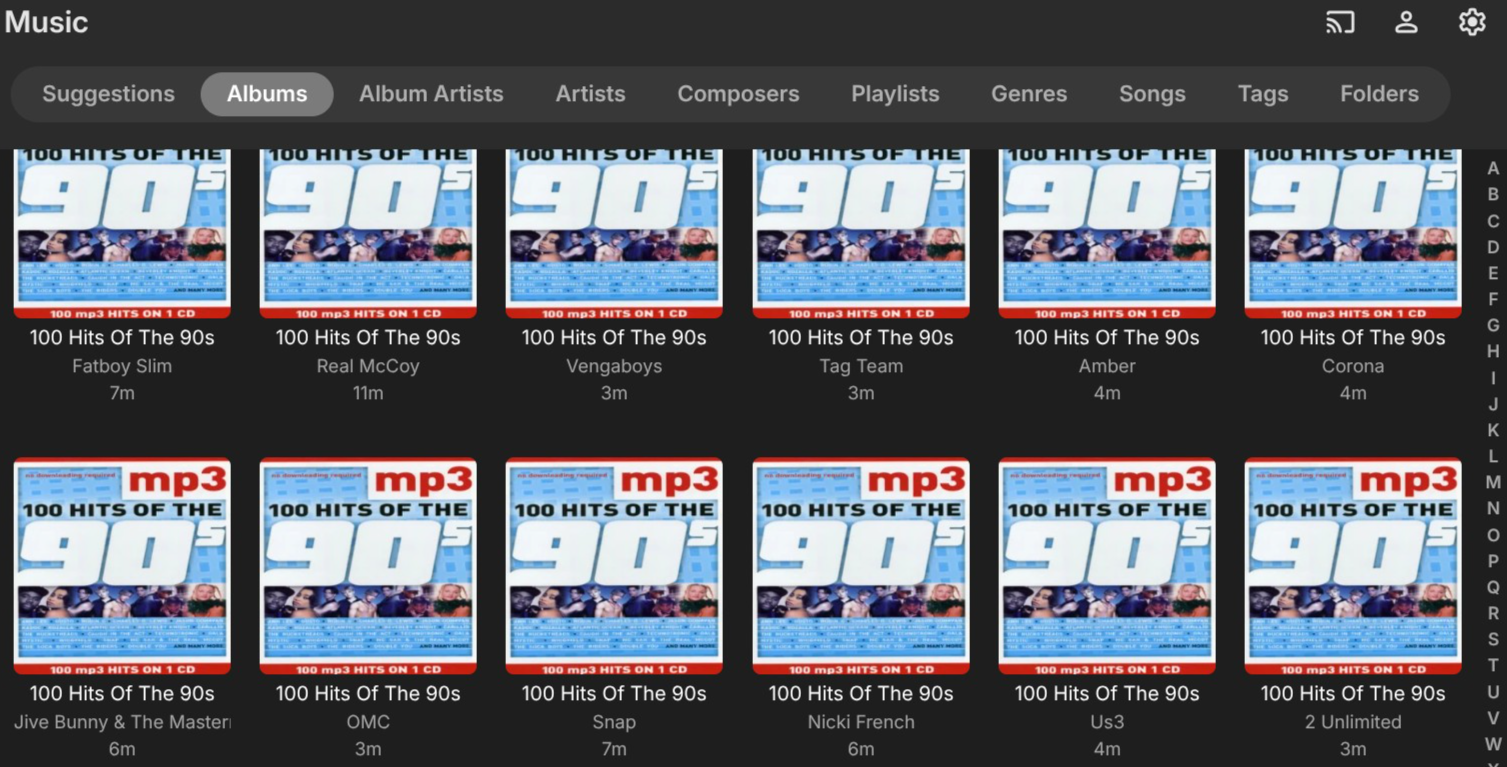Click letter G in the alphabet picker
This screenshot has width=1507, height=767.
(x=1493, y=325)
